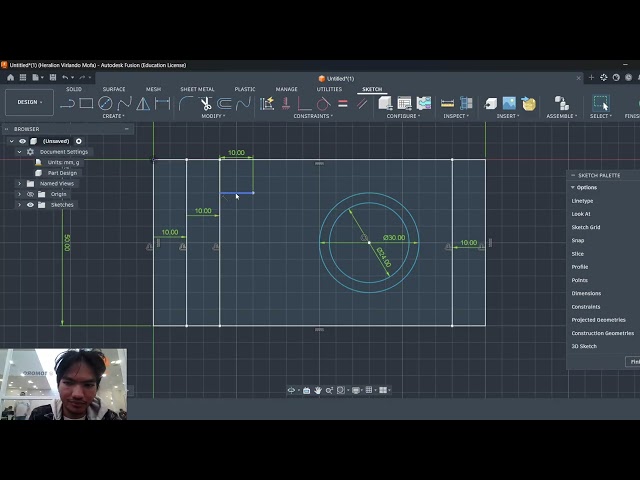Select the Trim scissors tool
The image size is (640, 480).
click(206, 104)
